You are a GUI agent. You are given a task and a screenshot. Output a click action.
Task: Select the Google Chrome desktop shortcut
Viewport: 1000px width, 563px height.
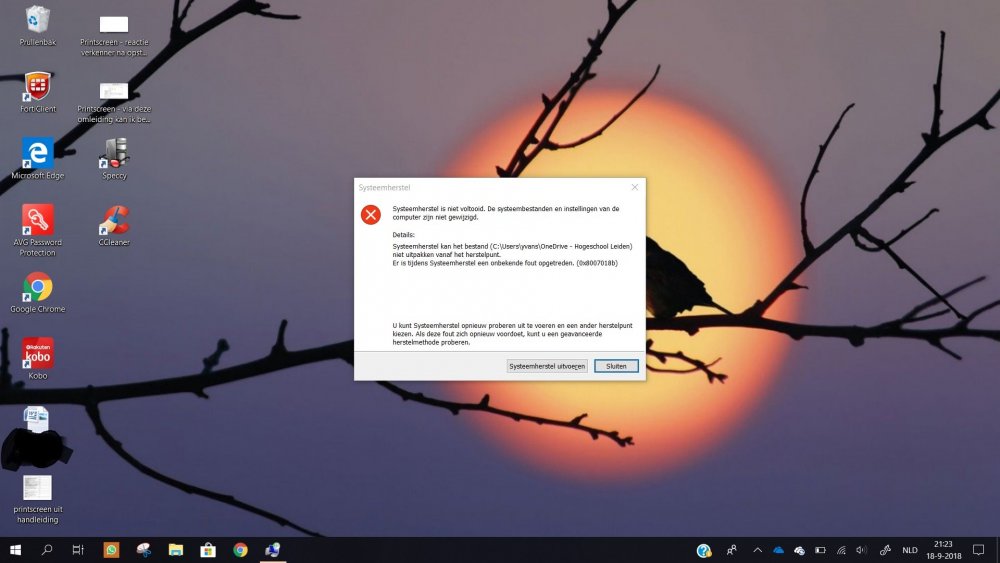[x=38, y=293]
